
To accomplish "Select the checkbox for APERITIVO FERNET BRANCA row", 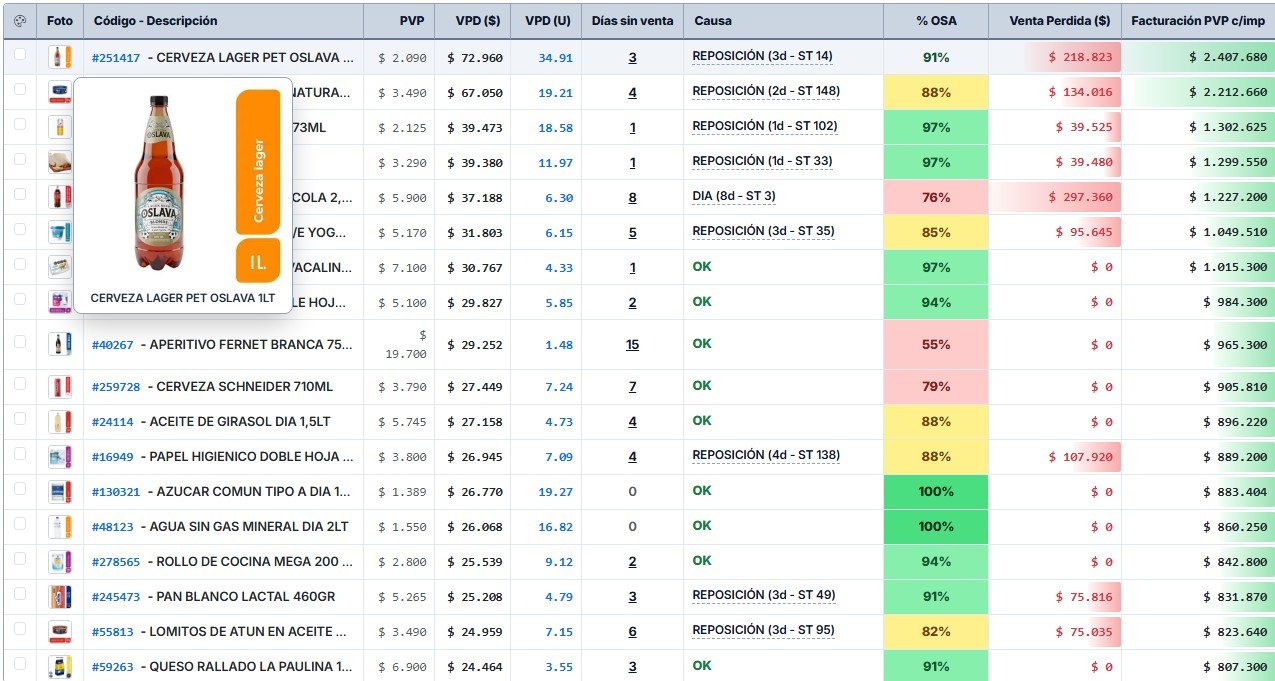I will tap(20, 342).
